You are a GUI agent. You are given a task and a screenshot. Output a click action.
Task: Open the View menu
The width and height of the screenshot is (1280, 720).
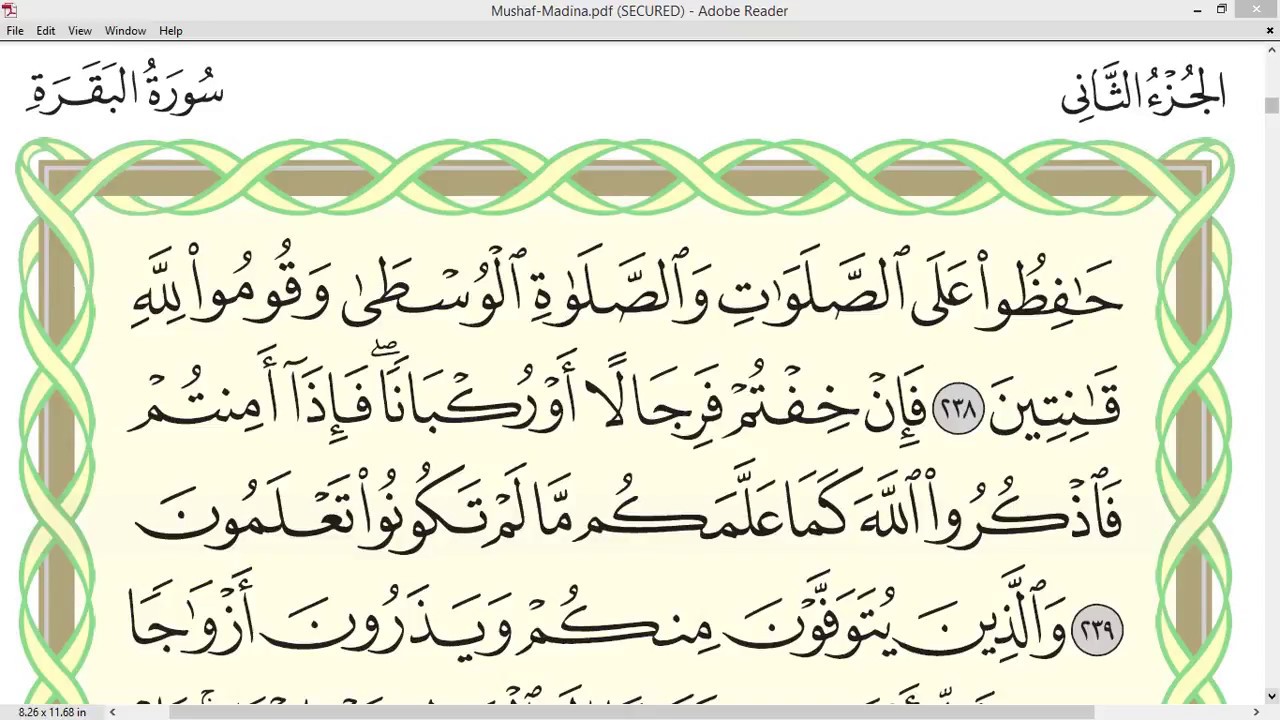(80, 31)
